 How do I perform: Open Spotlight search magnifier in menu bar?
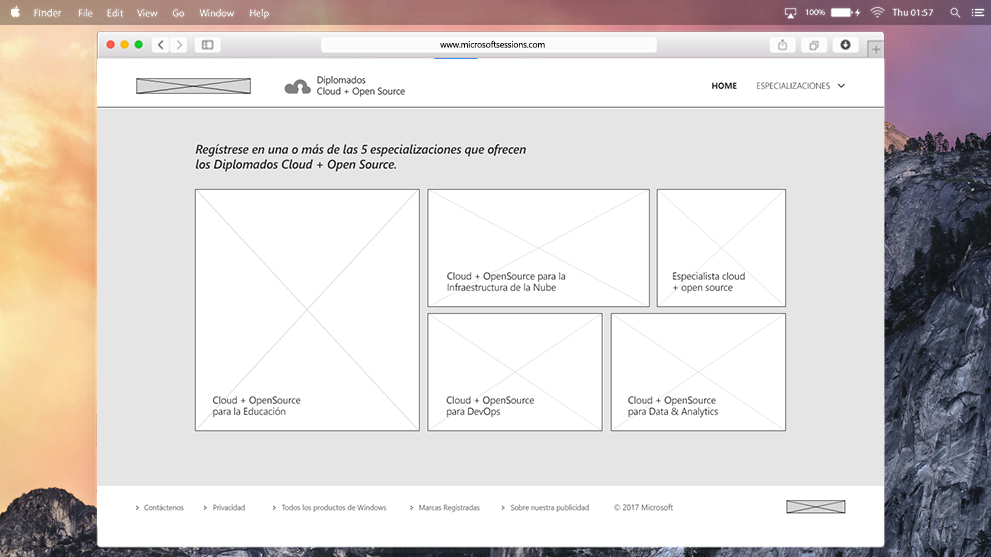click(x=955, y=13)
